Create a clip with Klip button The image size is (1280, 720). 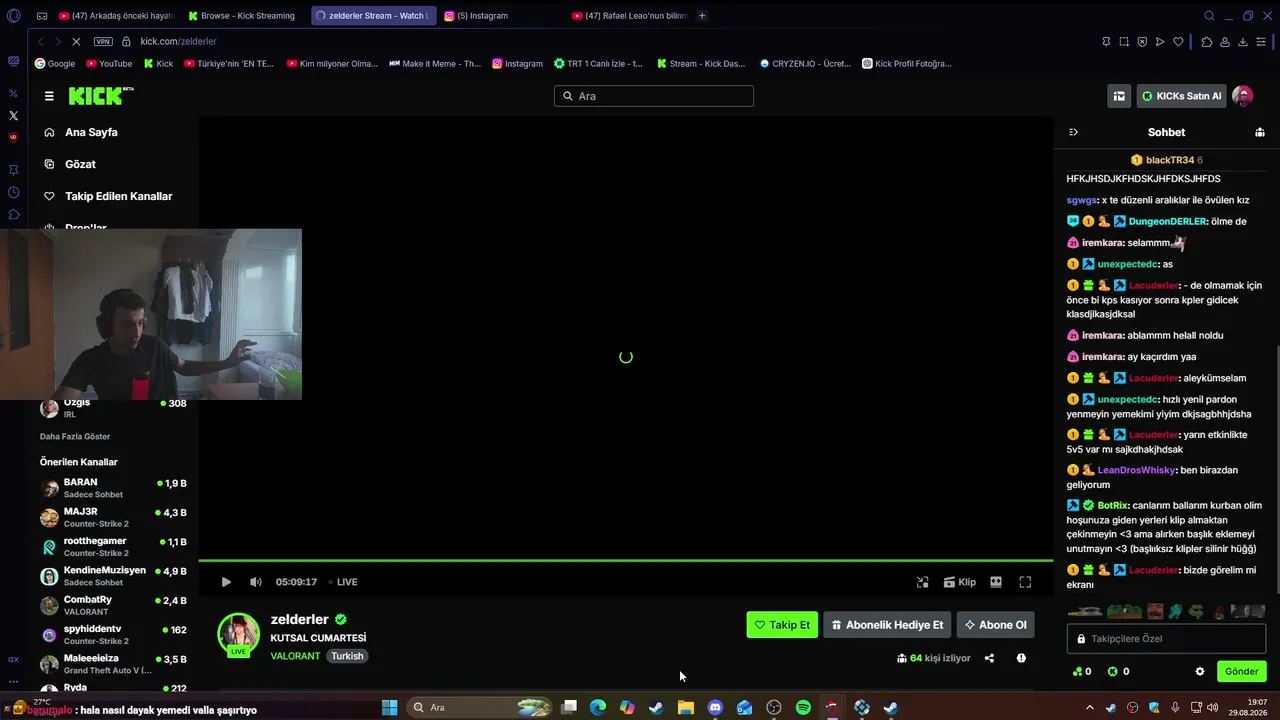960,582
